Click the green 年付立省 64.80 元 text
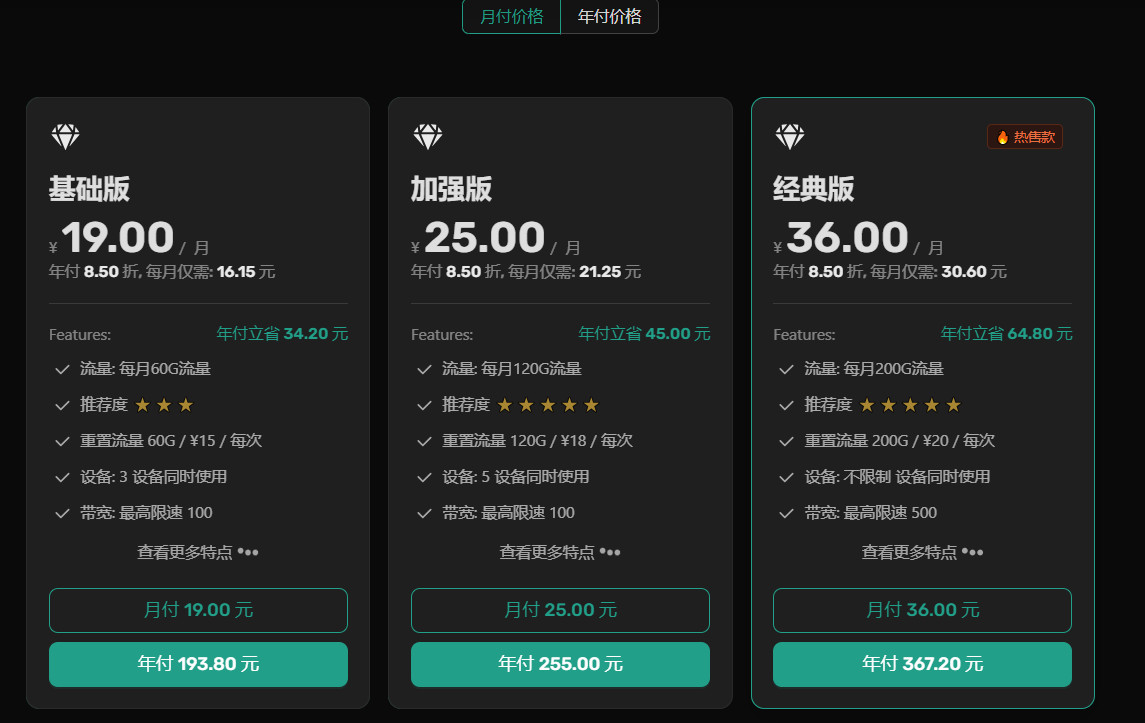 [x=1006, y=334]
